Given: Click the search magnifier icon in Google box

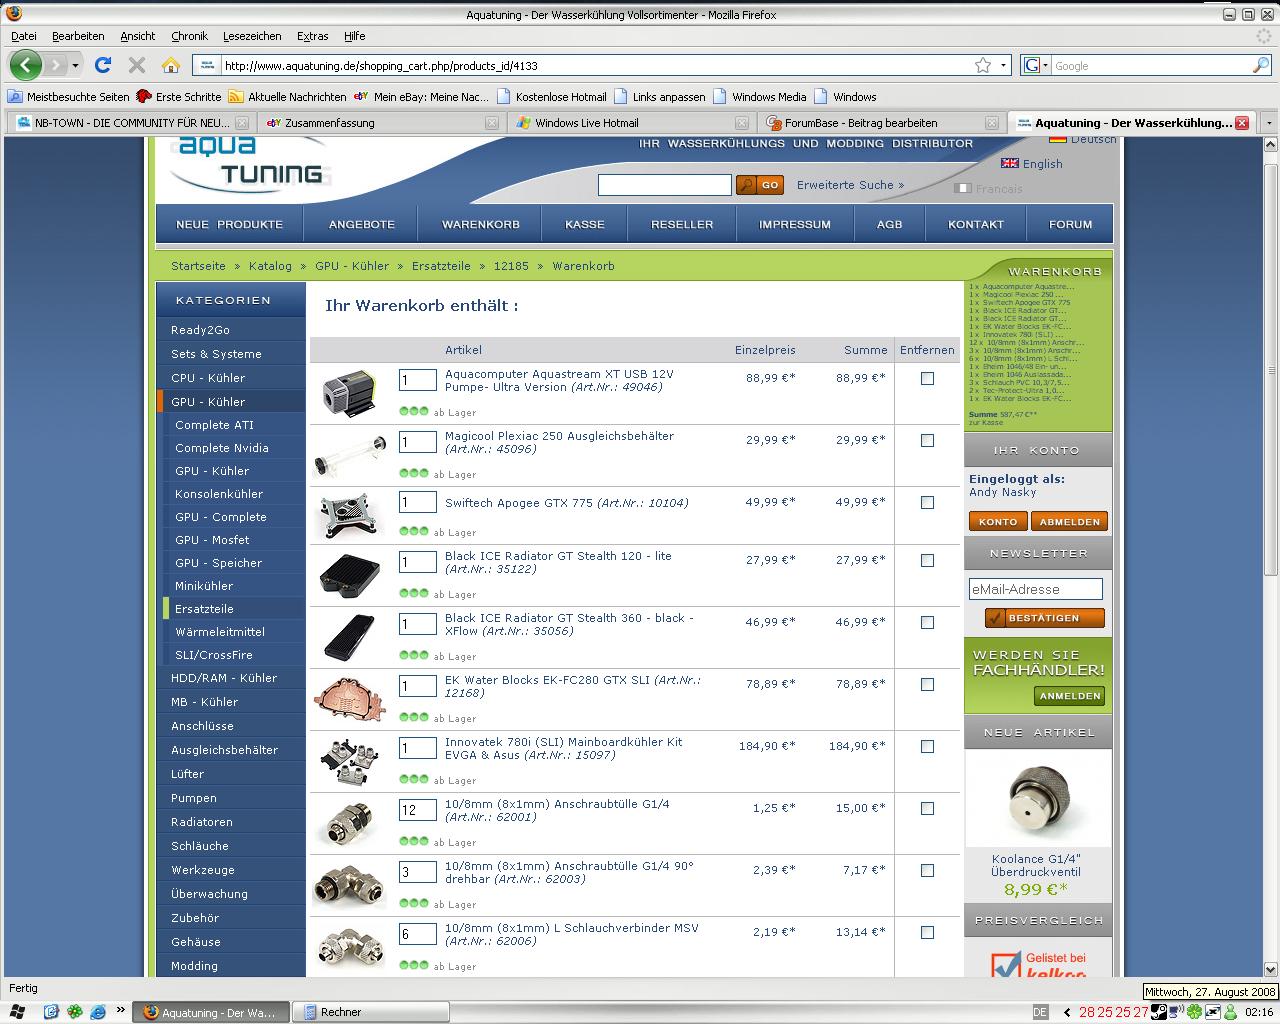Looking at the screenshot, I should point(1261,65).
